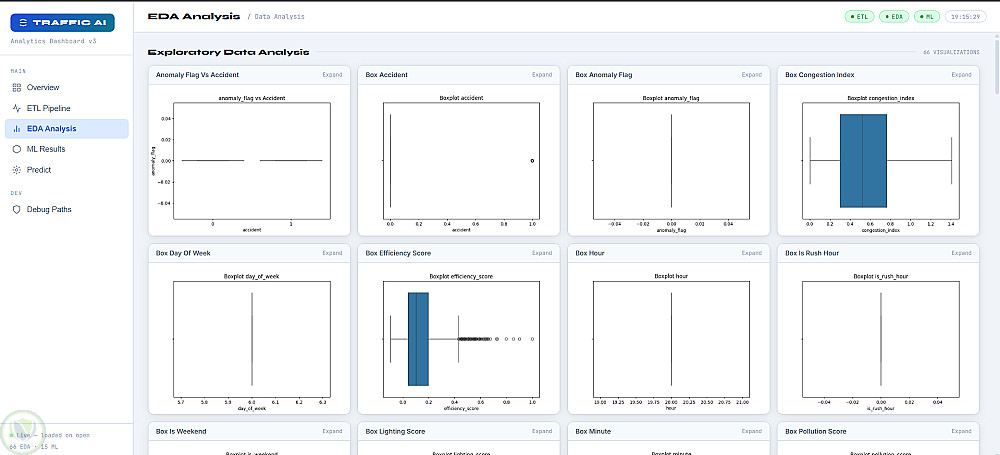Open the Predict menu item
Image resolution: width=1000 pixels, height=455 pixels.
tap(66, 170)
